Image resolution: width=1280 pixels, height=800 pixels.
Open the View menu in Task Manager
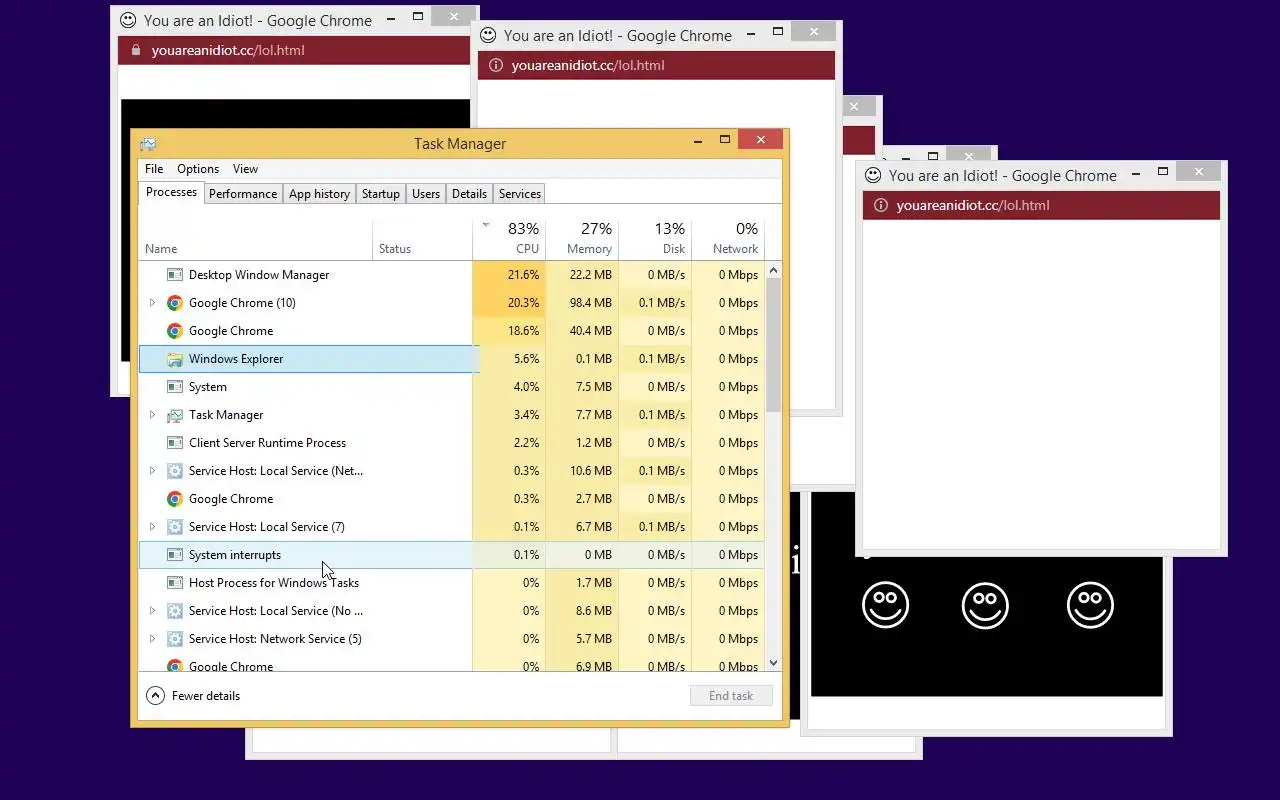245,169
